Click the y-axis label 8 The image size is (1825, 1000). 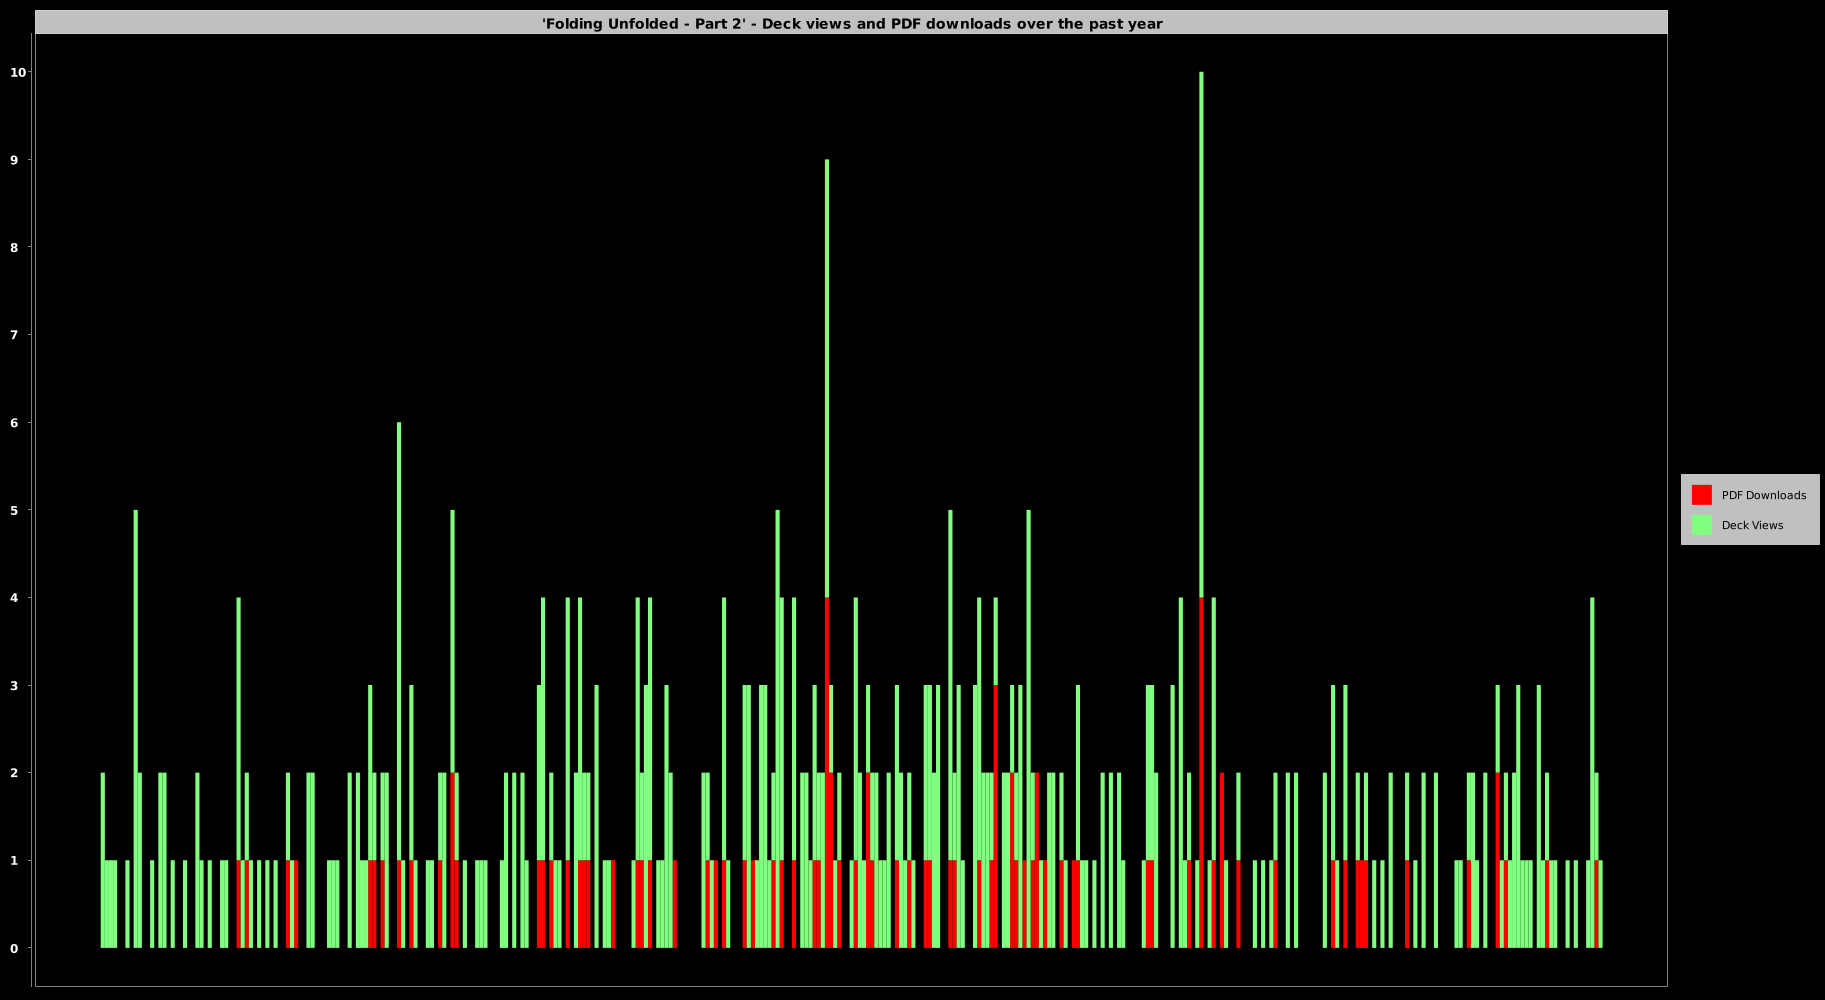14,247
